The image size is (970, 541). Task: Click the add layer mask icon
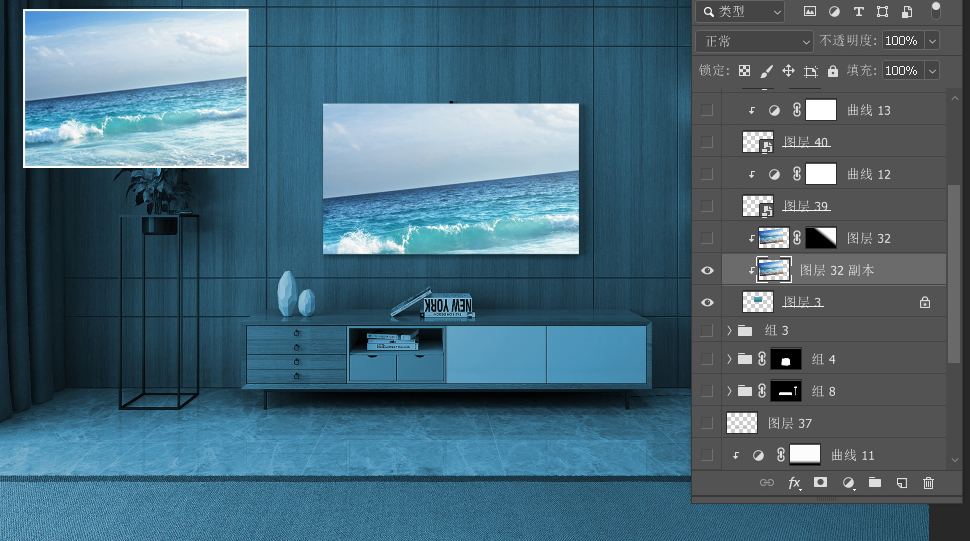coord(821,483)
